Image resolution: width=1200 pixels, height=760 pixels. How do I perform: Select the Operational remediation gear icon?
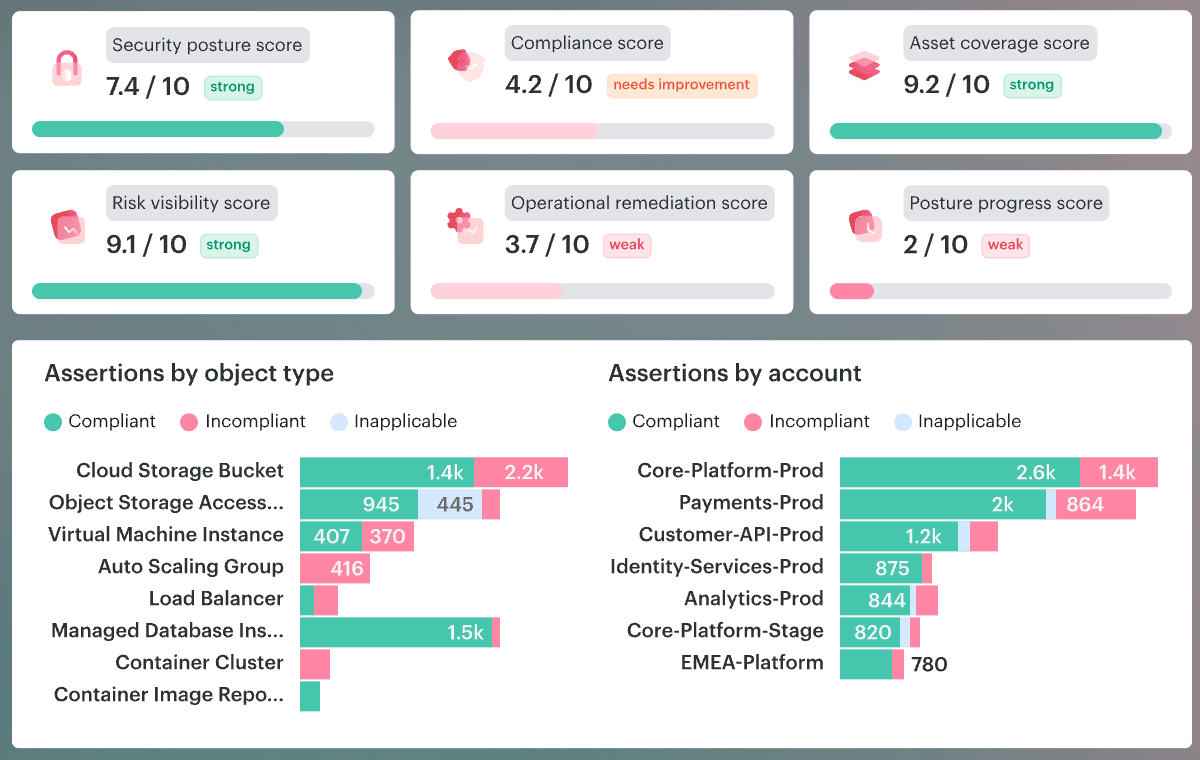click(465, 224)
